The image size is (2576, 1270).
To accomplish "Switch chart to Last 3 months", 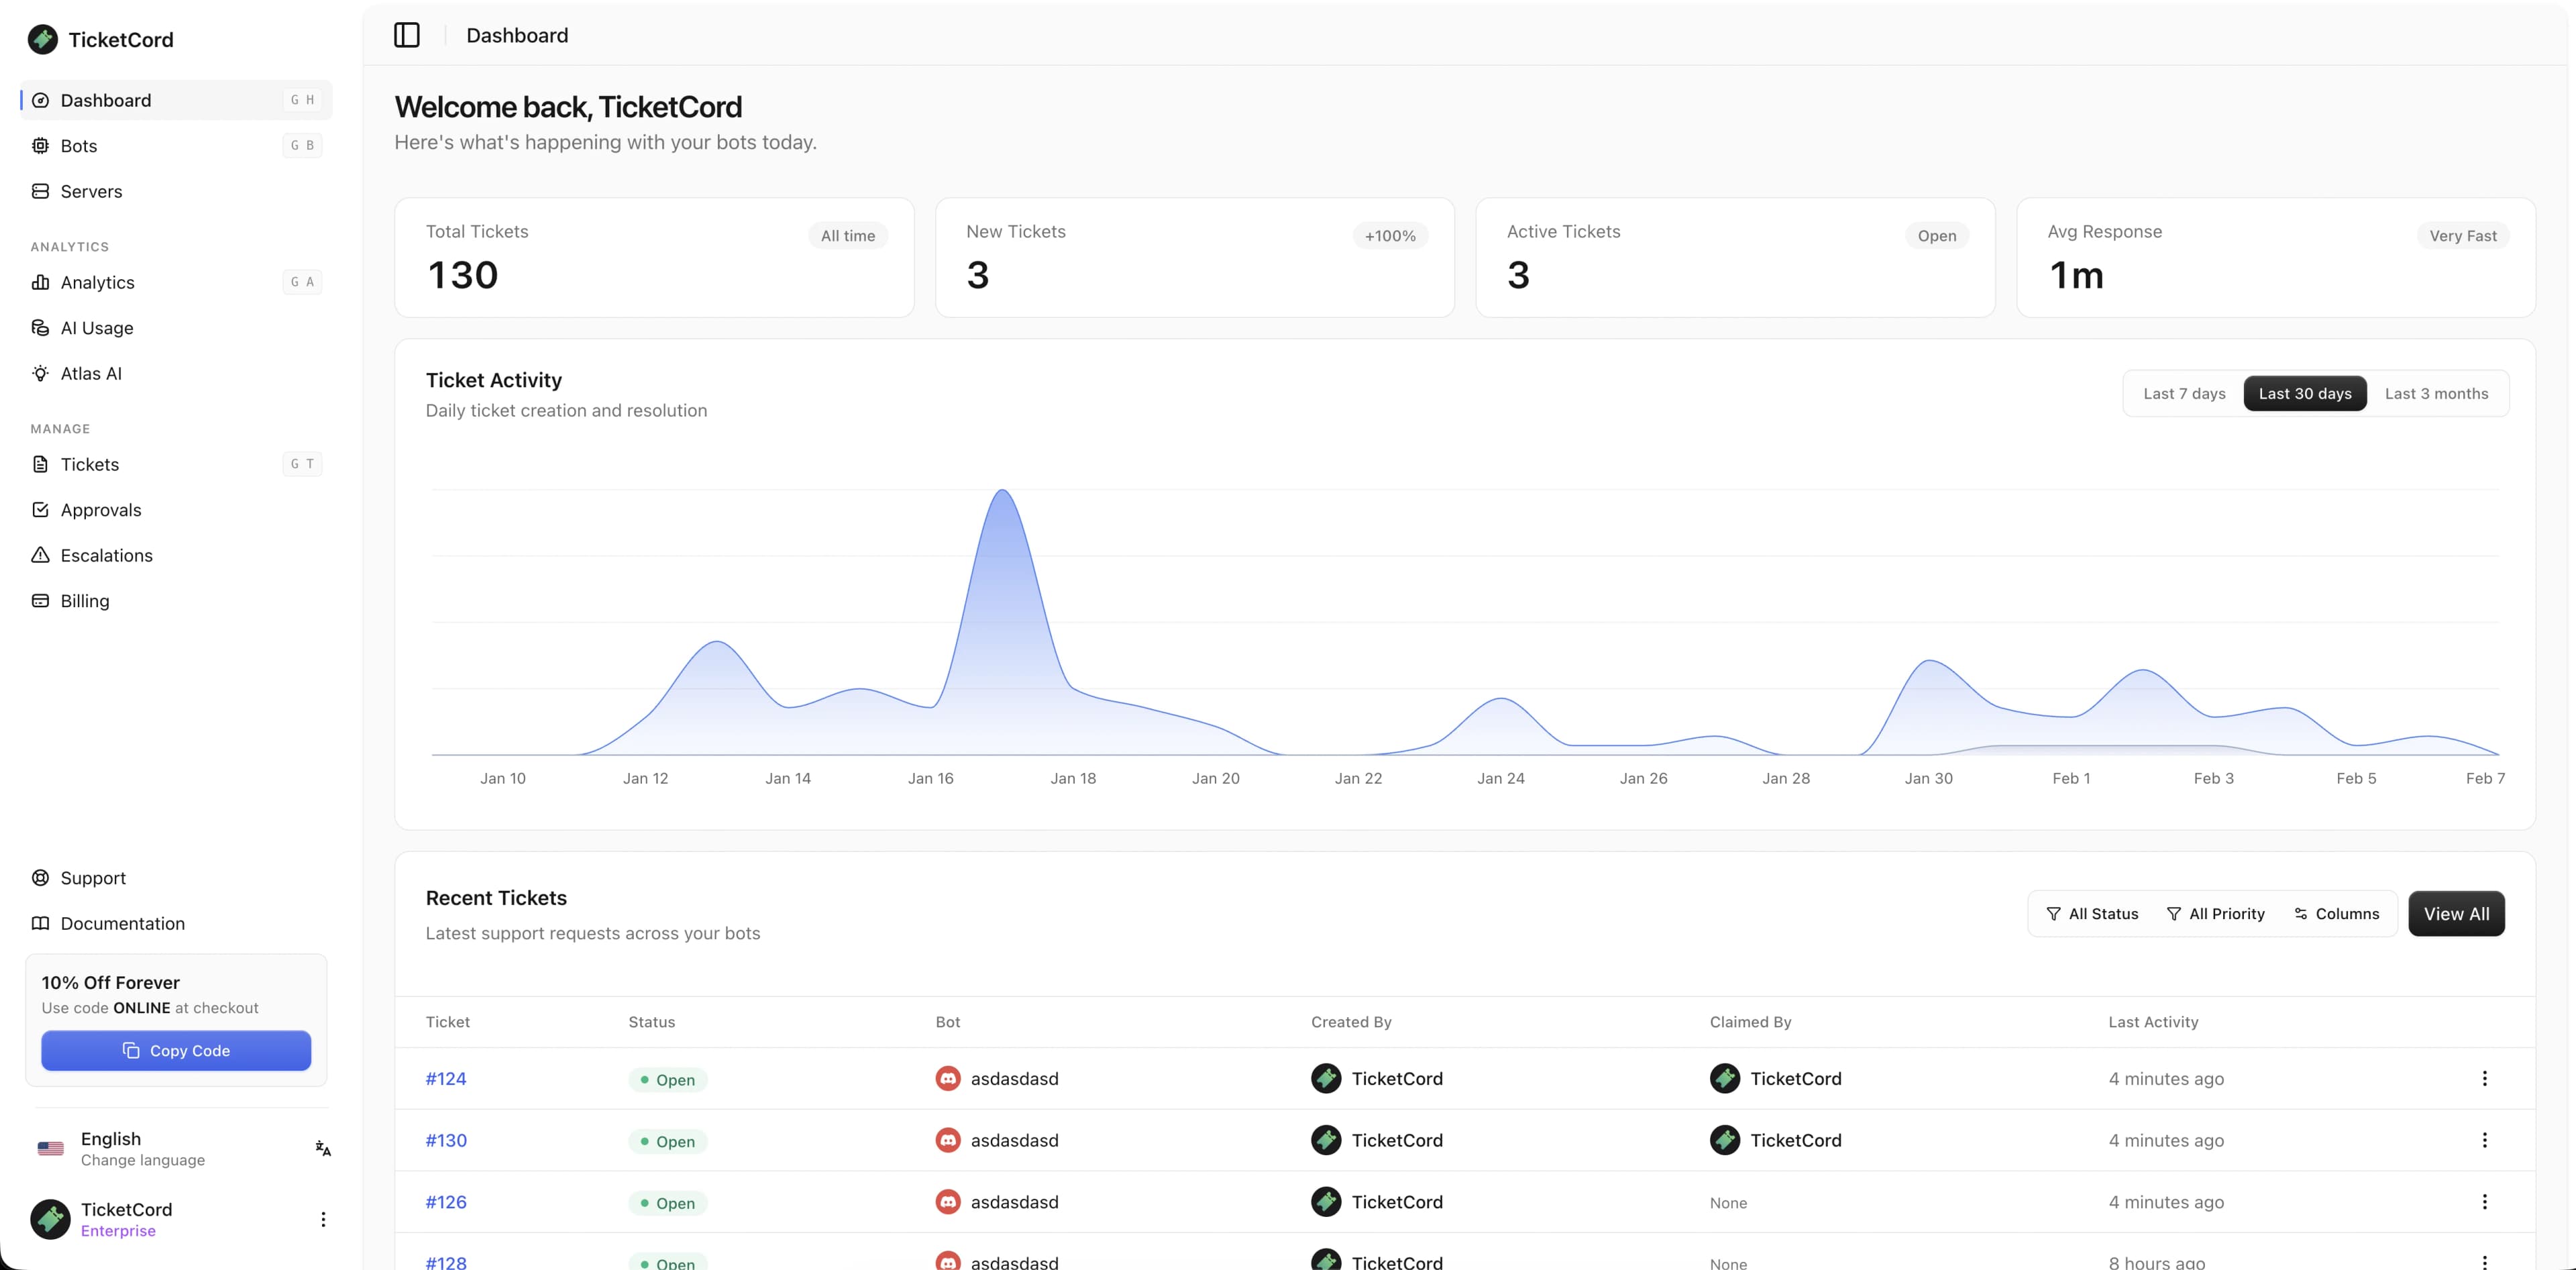I will click(2436, 394).
